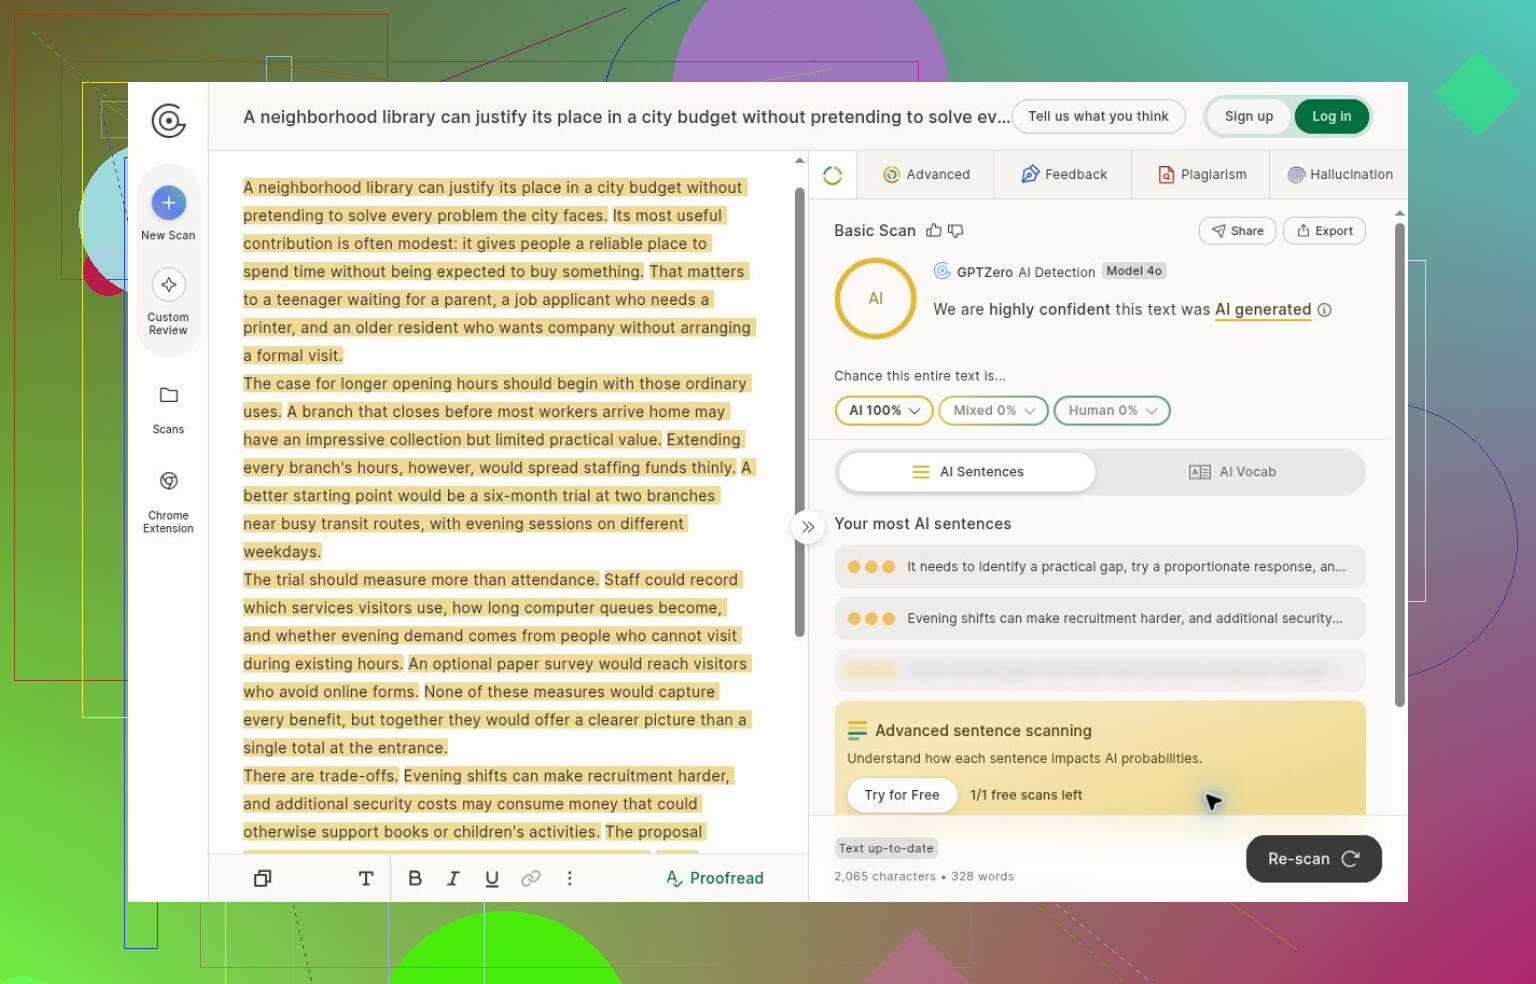Open the Chrome Extension page
Screen dimensions: 1536x984
tap(168, 501)
